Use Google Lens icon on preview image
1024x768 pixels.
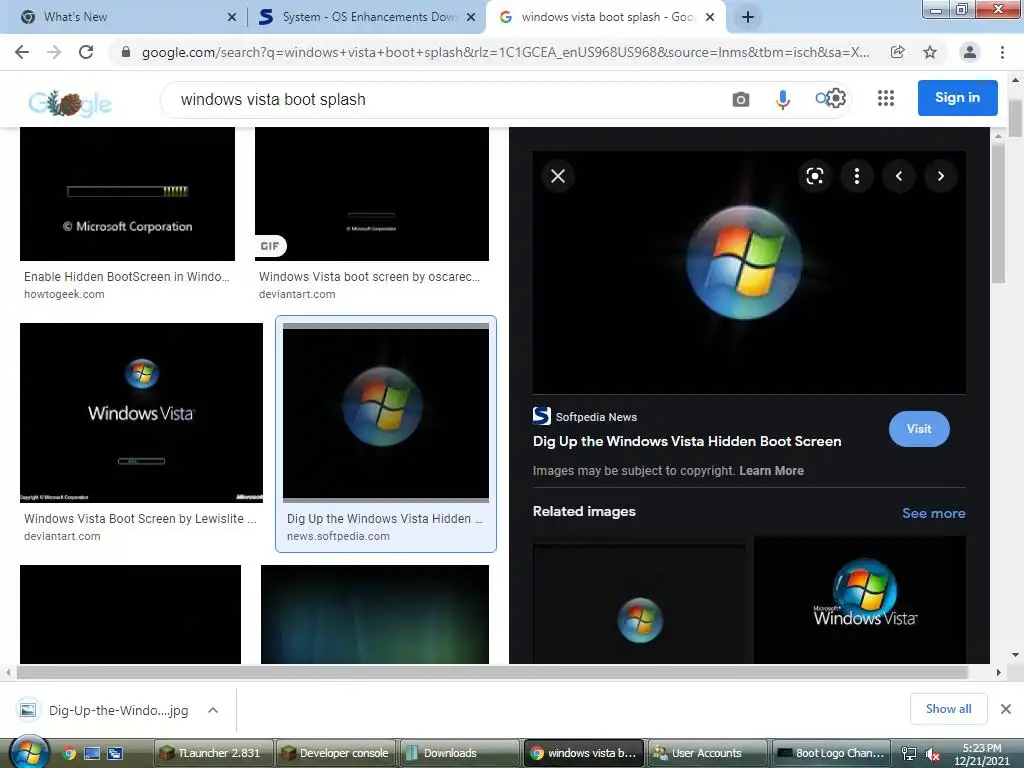pos(814,176)
